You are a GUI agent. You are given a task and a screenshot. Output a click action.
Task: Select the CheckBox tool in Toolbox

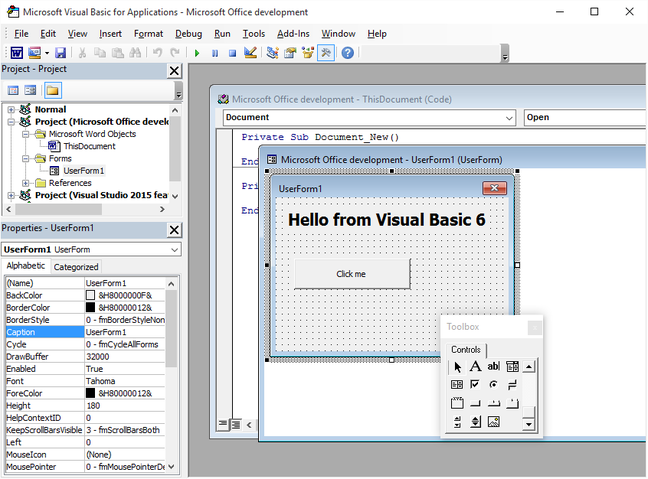pos(475,385)
